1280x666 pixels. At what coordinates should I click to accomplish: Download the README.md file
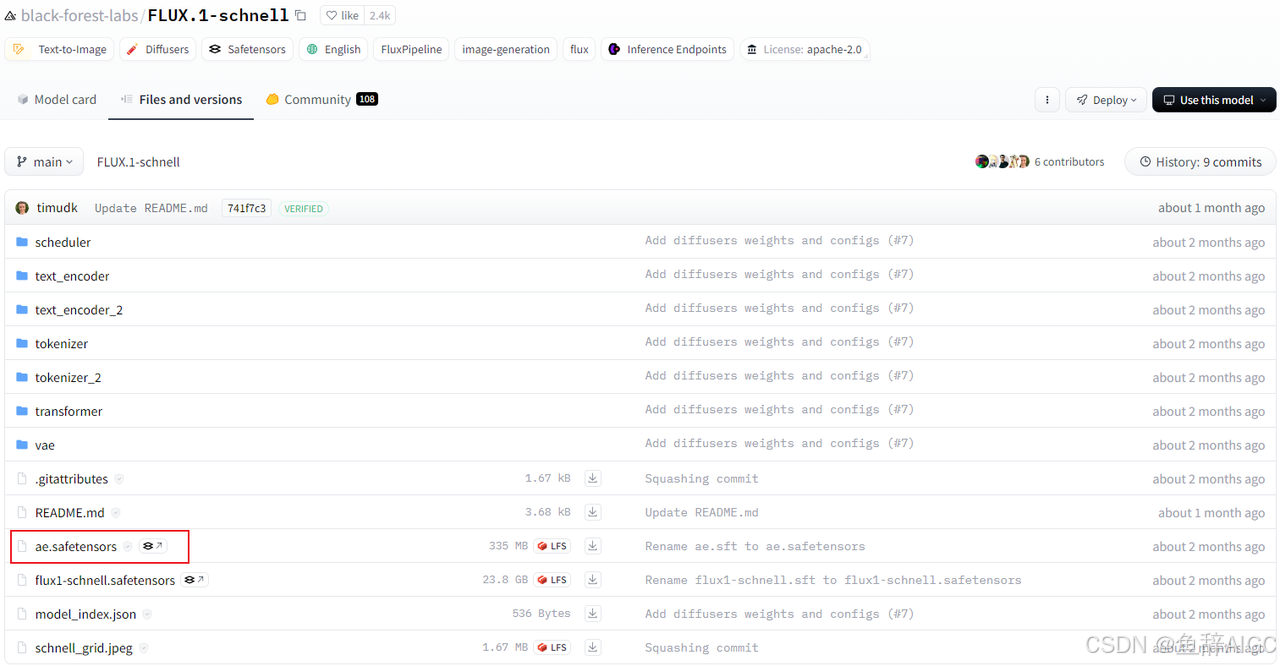(x=593, y=513)
